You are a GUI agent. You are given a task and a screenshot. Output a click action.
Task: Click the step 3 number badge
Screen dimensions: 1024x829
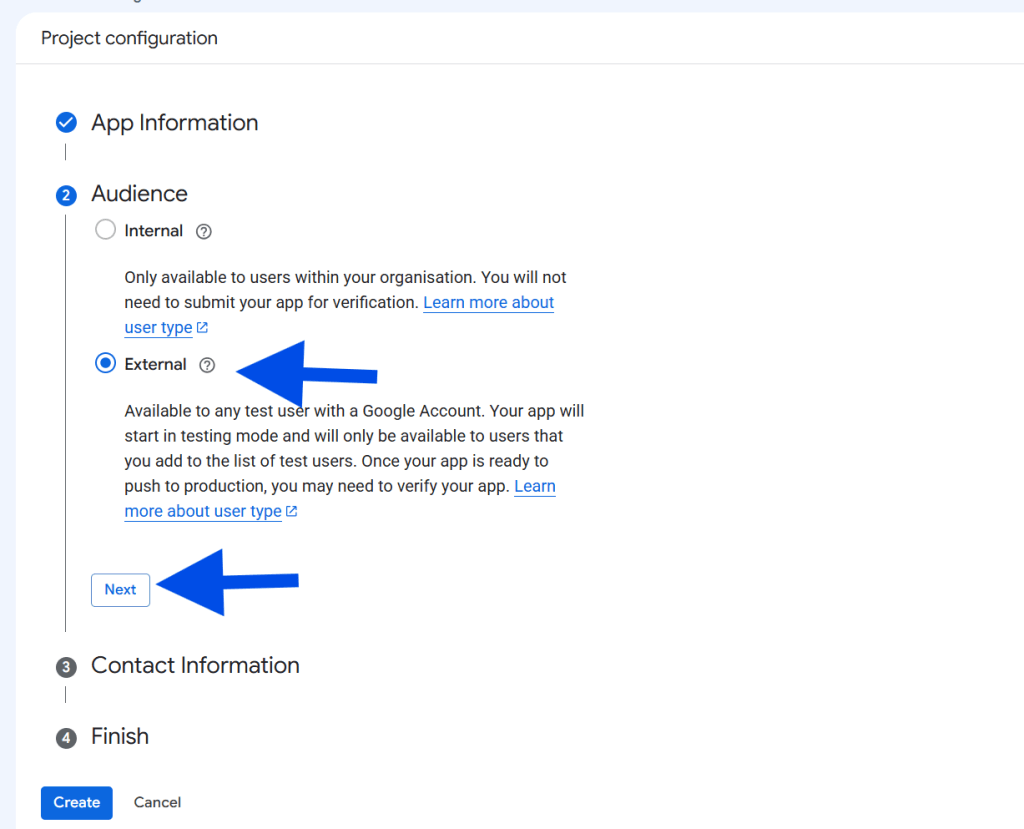click(66, 667)
